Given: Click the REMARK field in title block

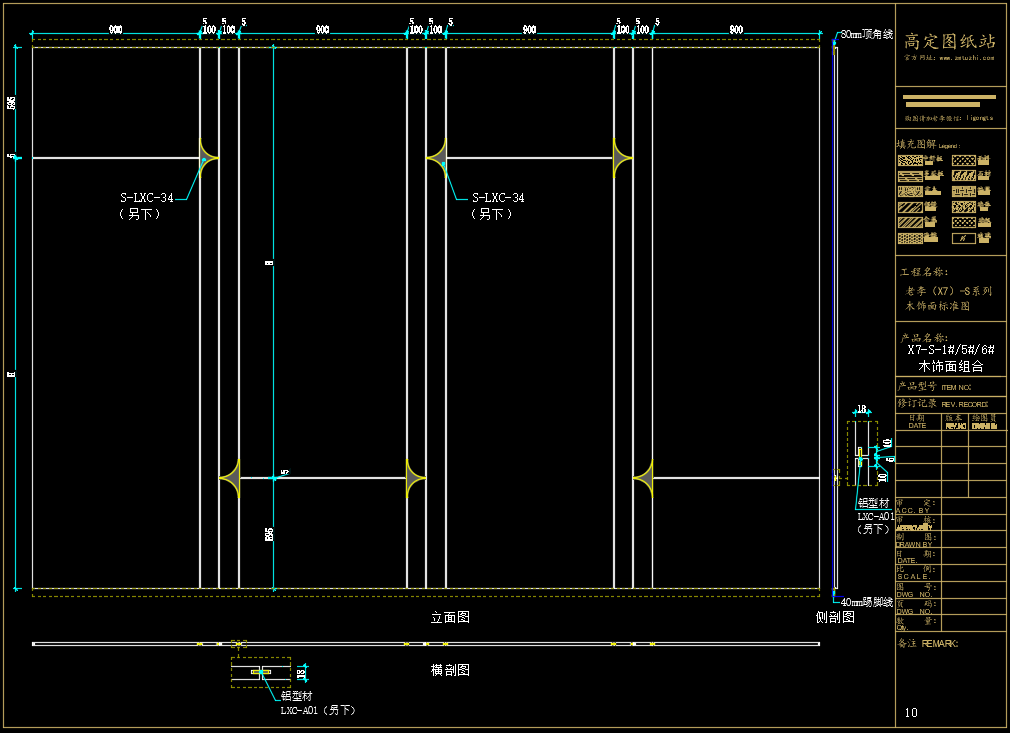Looking at the screenshot, I should click(940, 644).
